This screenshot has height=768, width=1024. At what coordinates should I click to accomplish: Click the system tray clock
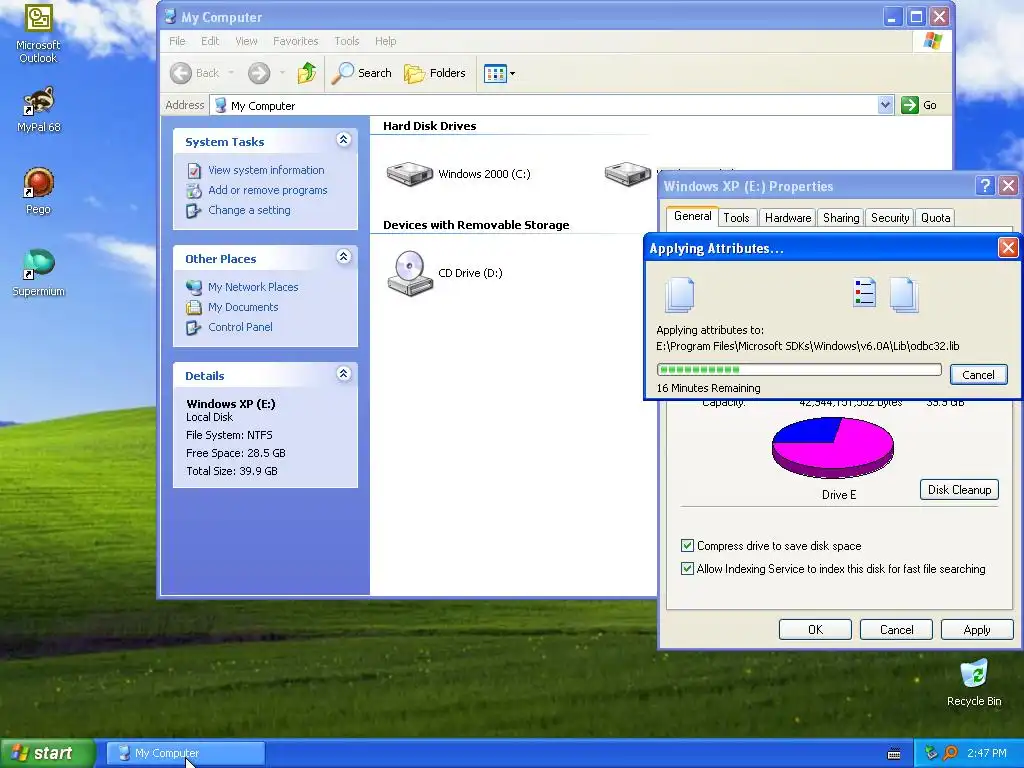987,753
